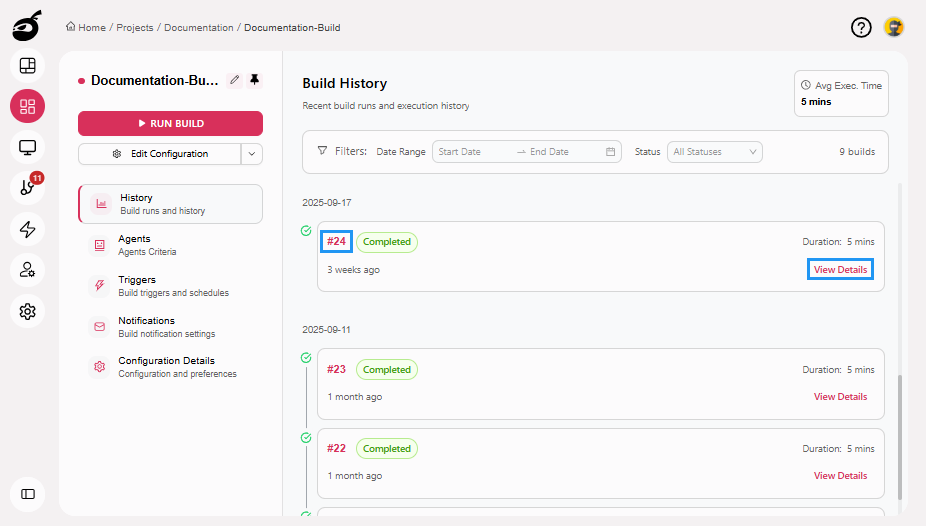This screenshot has width=926, height=526.
Task: Click the Edit Configuration button
Action: [159, 154]
